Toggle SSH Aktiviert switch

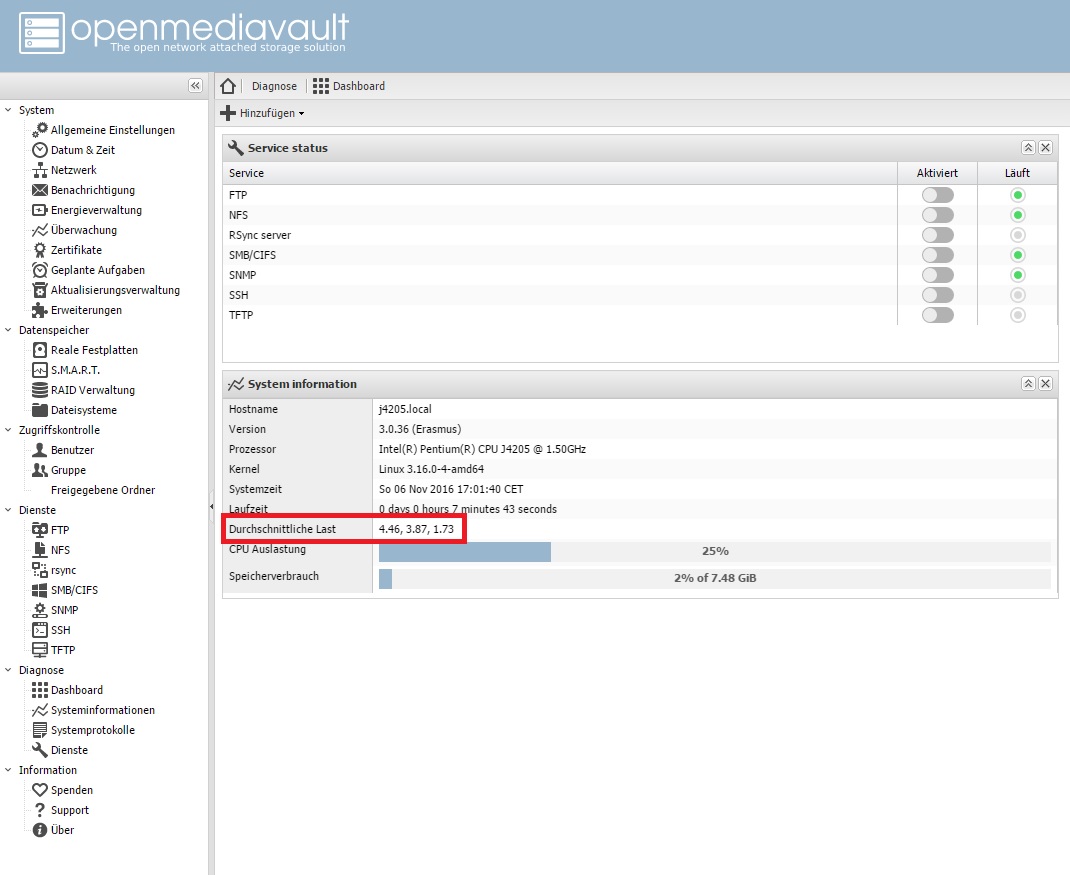point(938,295)
